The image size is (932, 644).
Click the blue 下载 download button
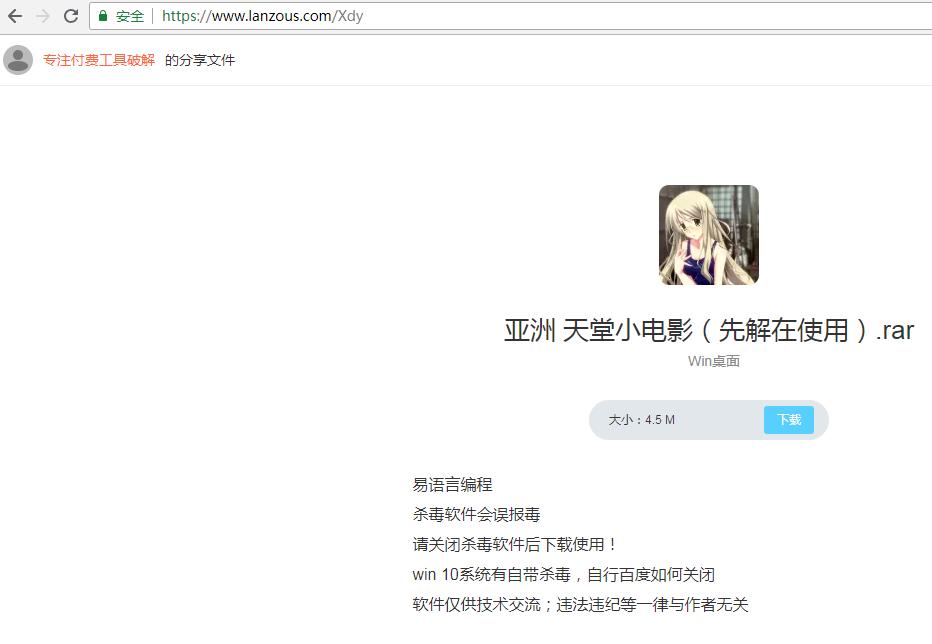(789, 420)
